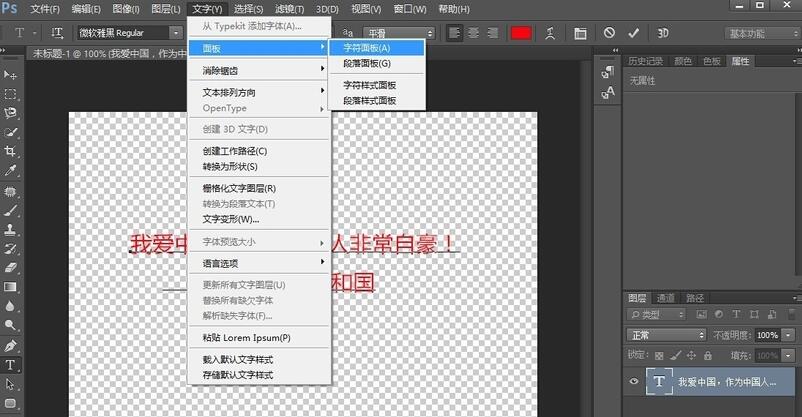This screenshot has height=417, width=802.
Task: Cancel current text edits
Action: pos(609,33)
